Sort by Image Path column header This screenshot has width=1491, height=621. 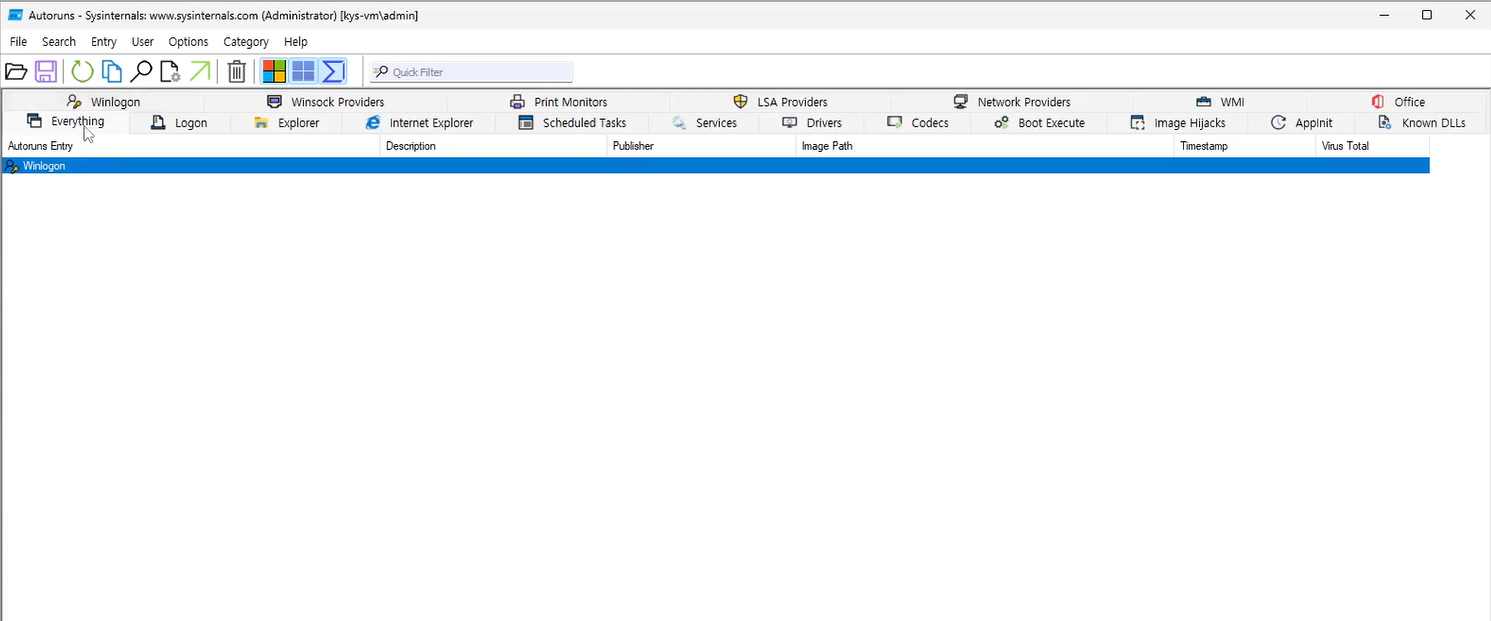pos(985,146)
